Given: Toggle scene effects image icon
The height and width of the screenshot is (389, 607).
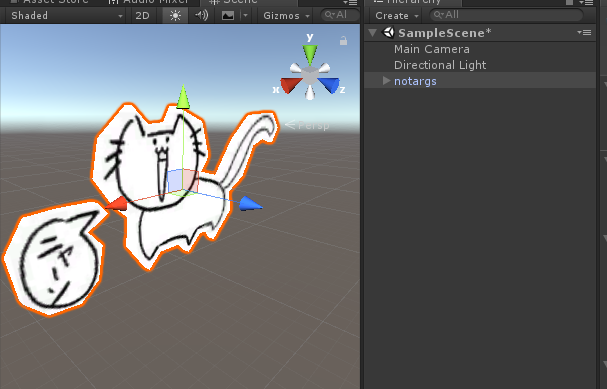Looking at the screenshot, I should [228, 15].
